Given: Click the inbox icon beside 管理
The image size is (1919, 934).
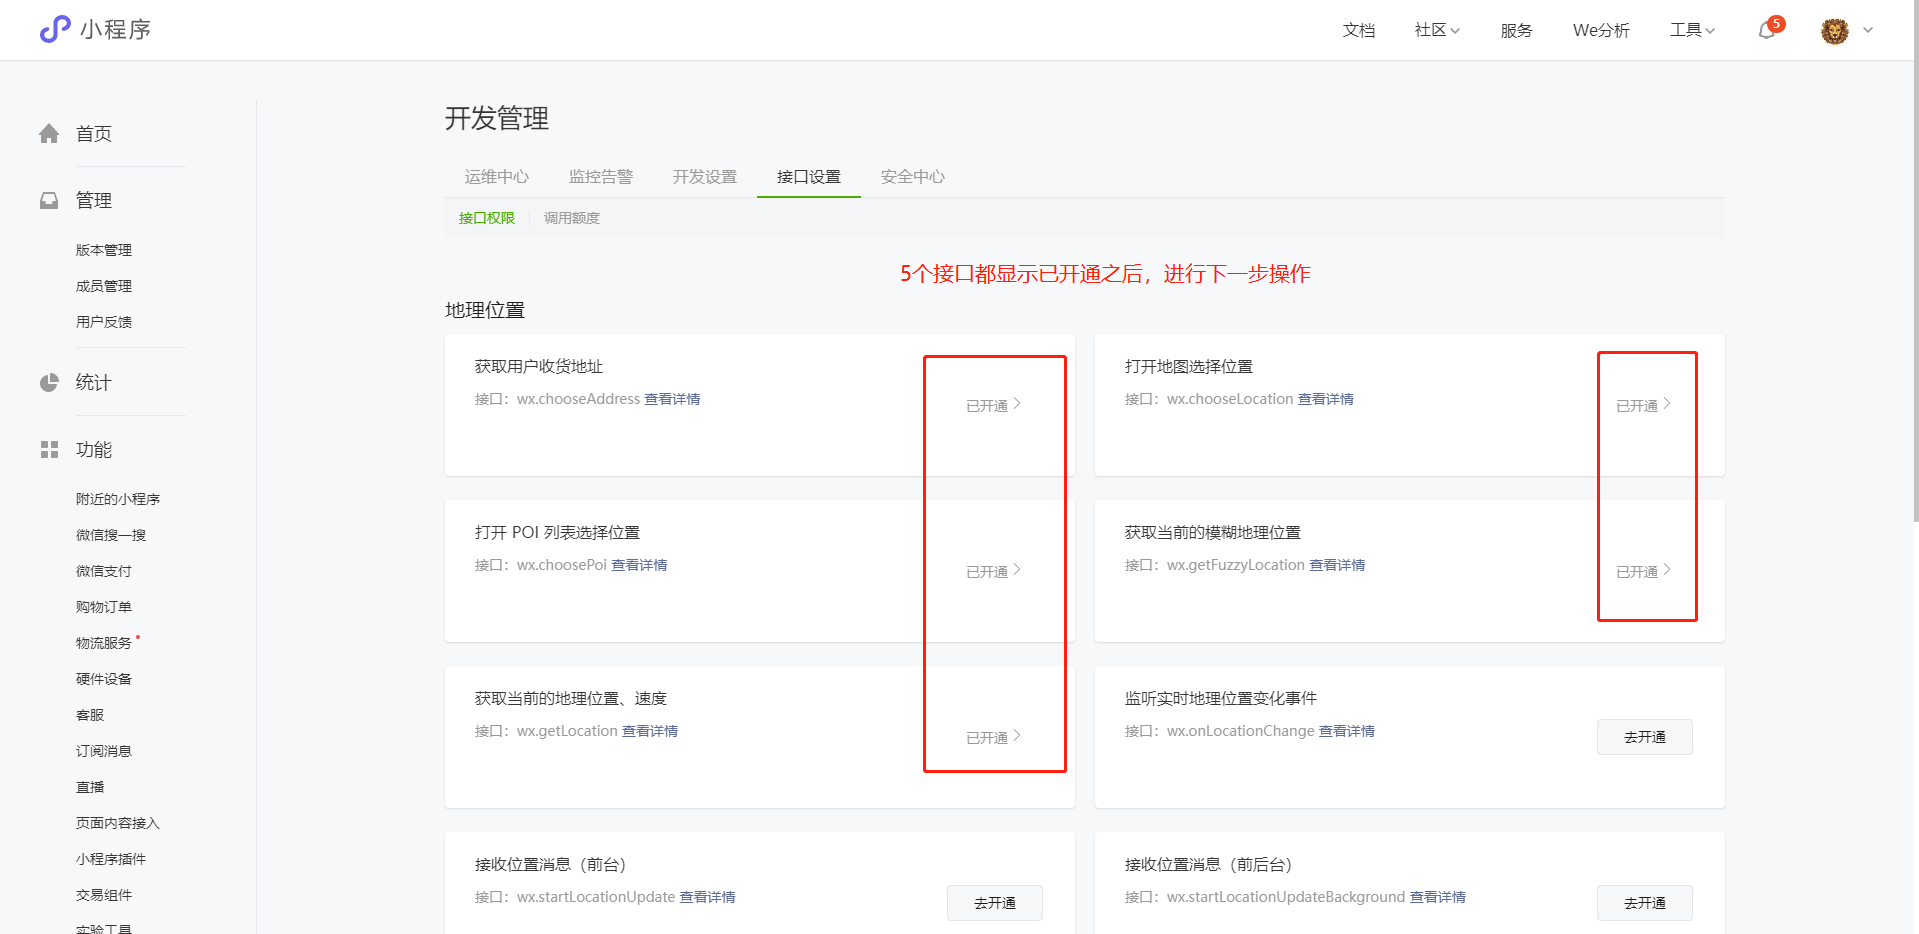Looking at the screenshot, I should pyautogui.click(x=49, y=201).
